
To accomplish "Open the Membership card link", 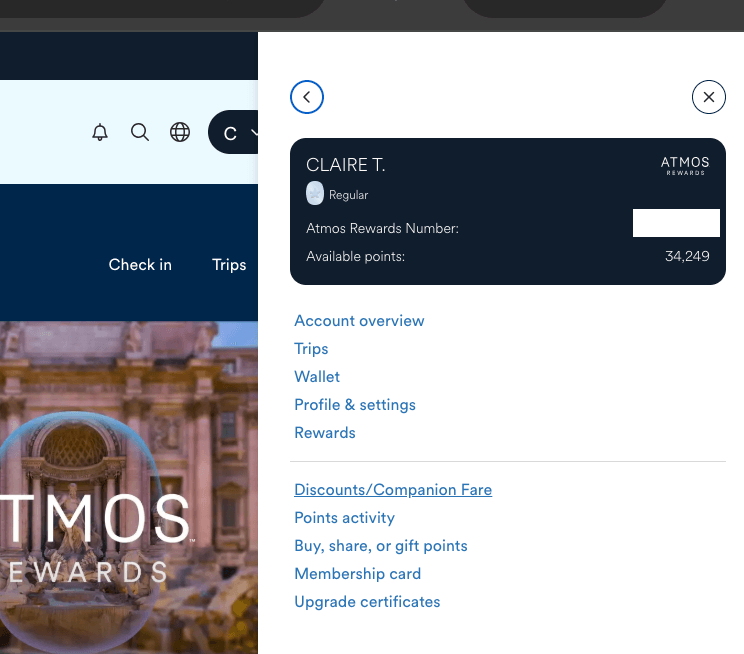I will [357, 574].
